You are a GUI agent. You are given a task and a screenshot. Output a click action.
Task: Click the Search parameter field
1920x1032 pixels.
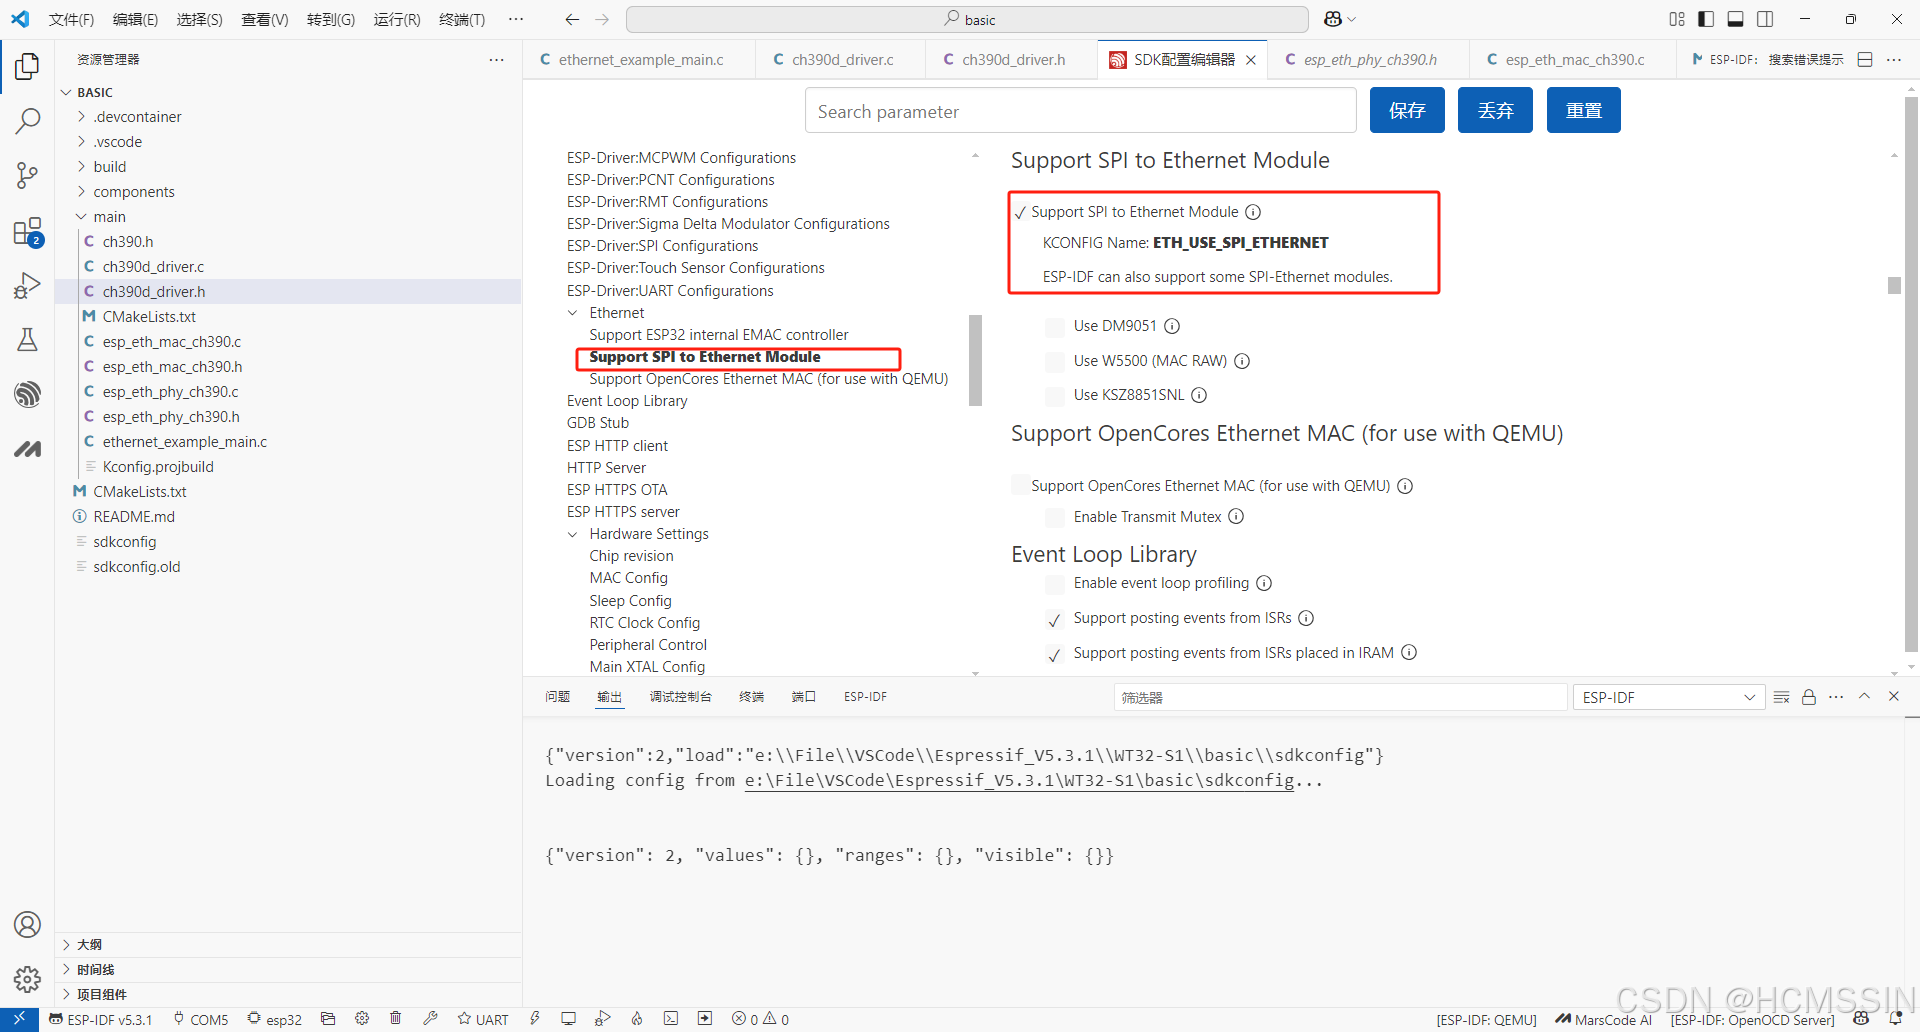(x=1081, y=111)
